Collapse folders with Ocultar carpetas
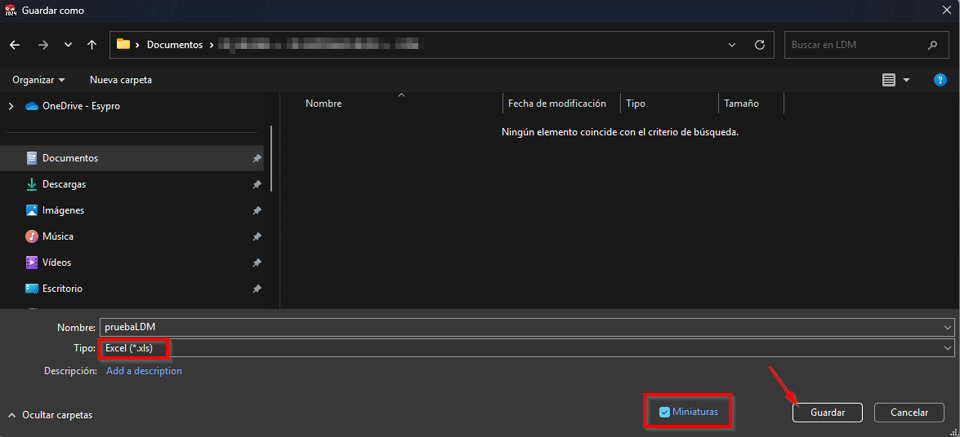This screenshot has width=960, height=437. point(50,414)
